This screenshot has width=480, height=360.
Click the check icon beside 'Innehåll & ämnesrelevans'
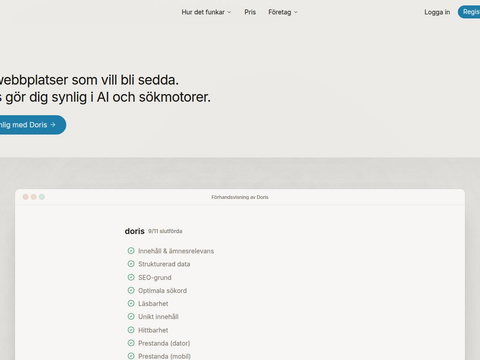coord(131,251)
